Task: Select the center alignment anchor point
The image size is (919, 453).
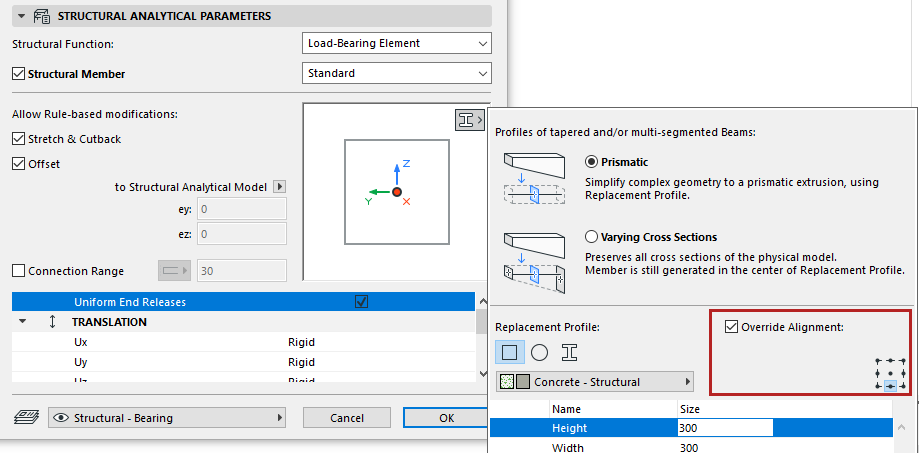Action: [890, 373]
